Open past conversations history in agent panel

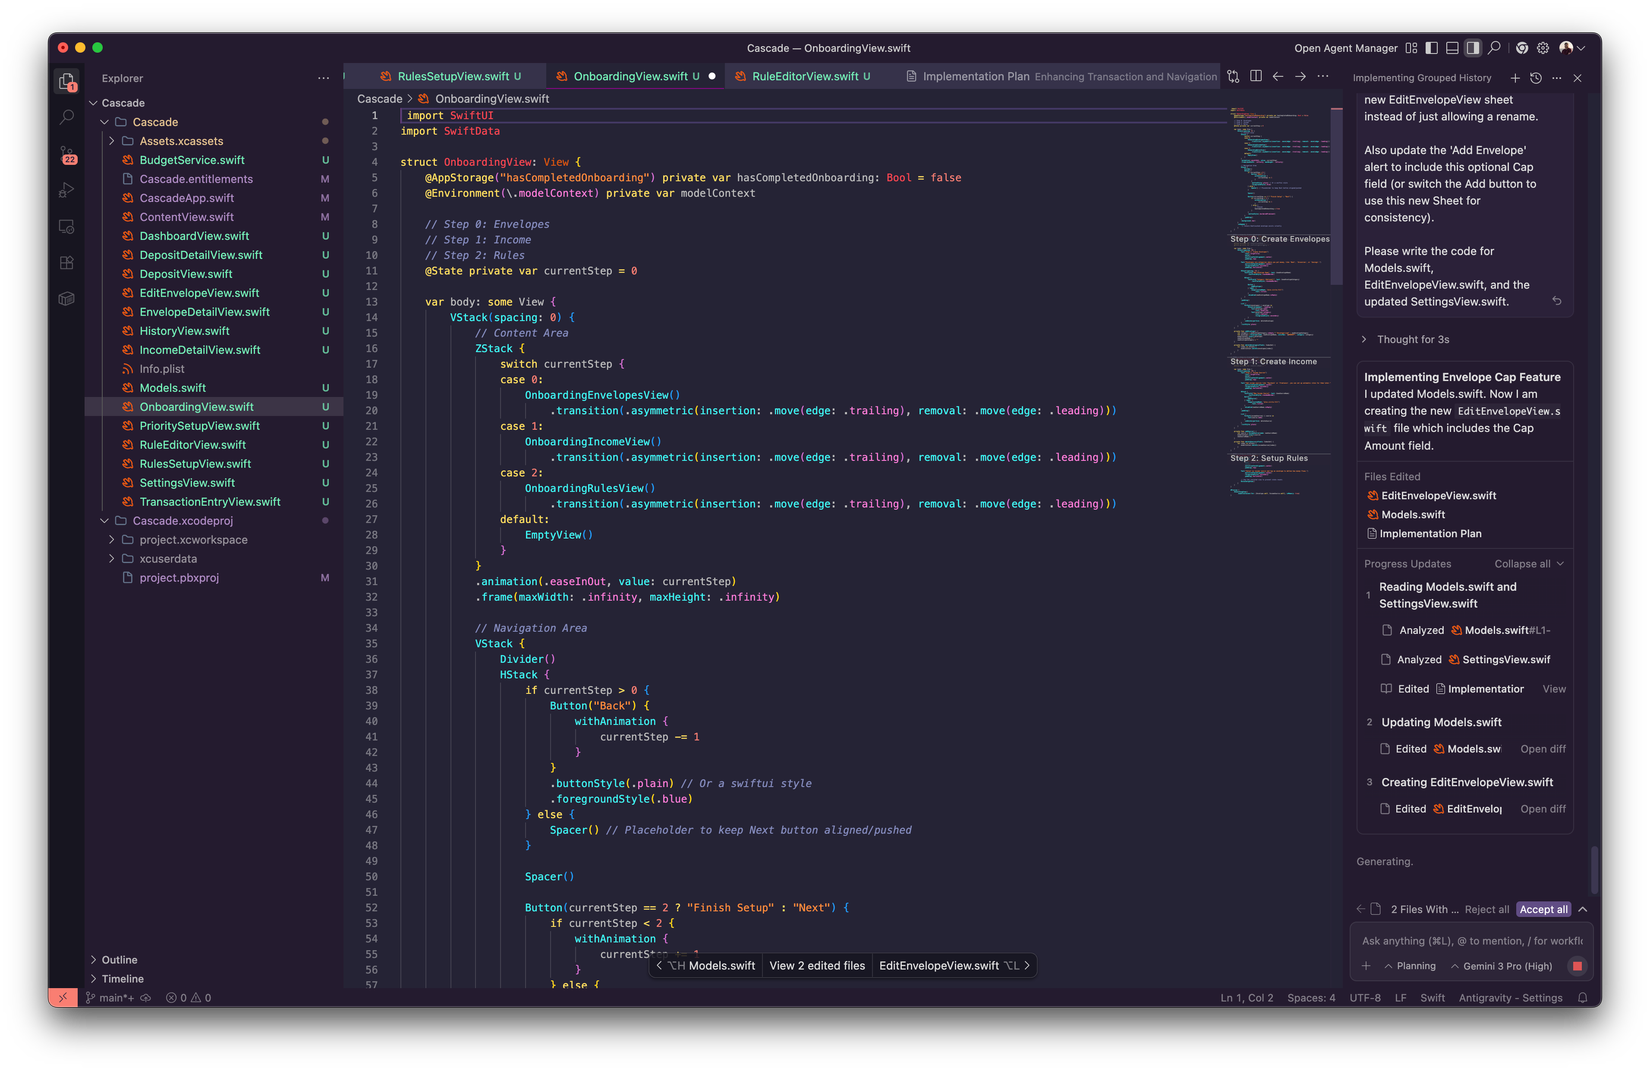[1536, 78]
